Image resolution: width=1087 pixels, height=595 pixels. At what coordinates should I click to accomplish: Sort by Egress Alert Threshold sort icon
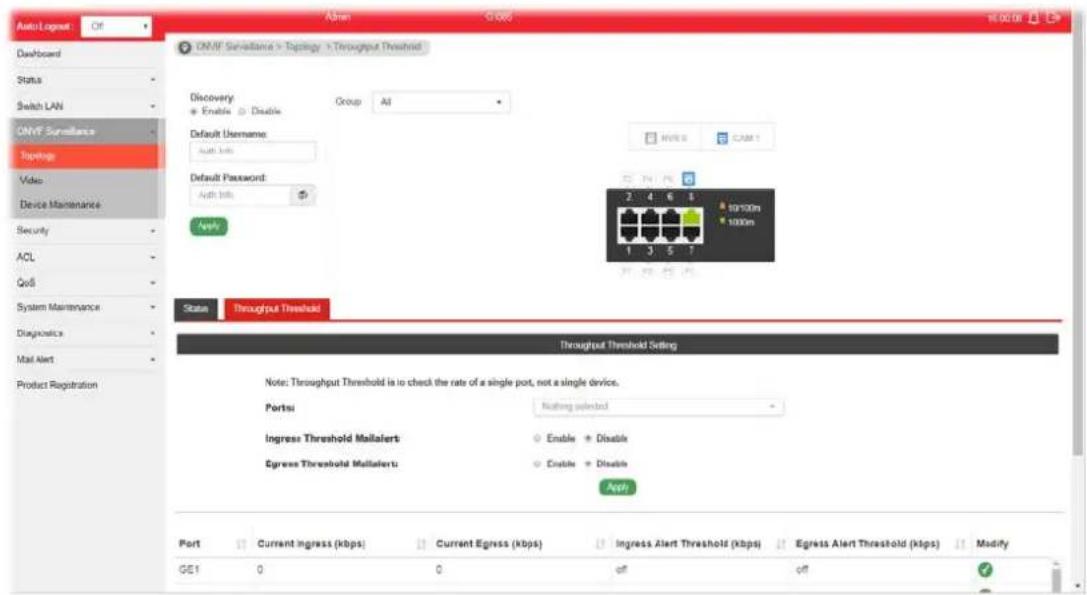(x=960, y=544)
